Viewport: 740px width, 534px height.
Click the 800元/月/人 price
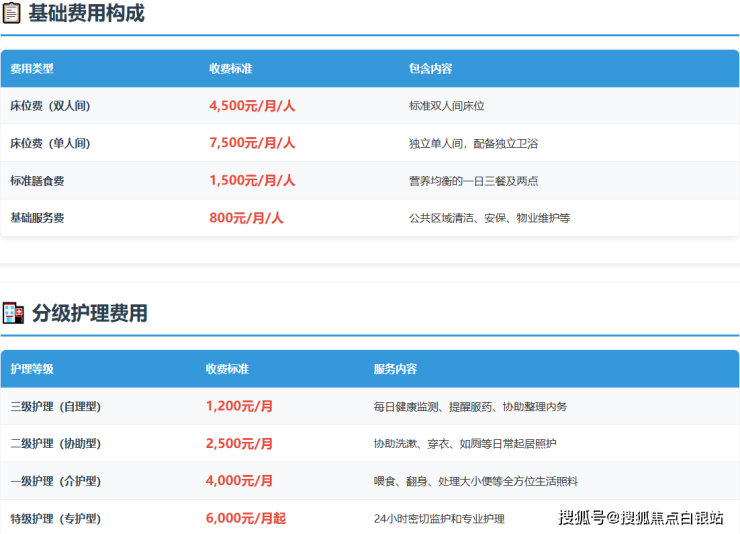pyautogui.click(x=246, y=218)
